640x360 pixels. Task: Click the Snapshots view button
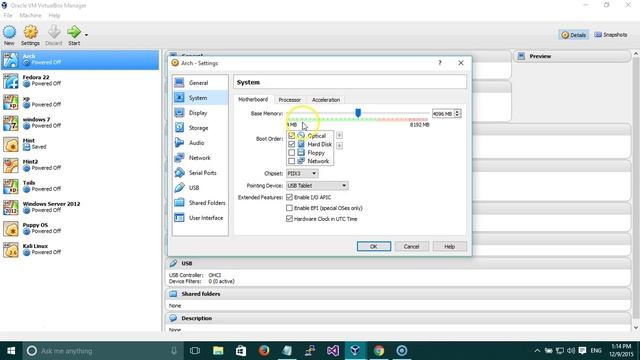[x=611, y=35]
